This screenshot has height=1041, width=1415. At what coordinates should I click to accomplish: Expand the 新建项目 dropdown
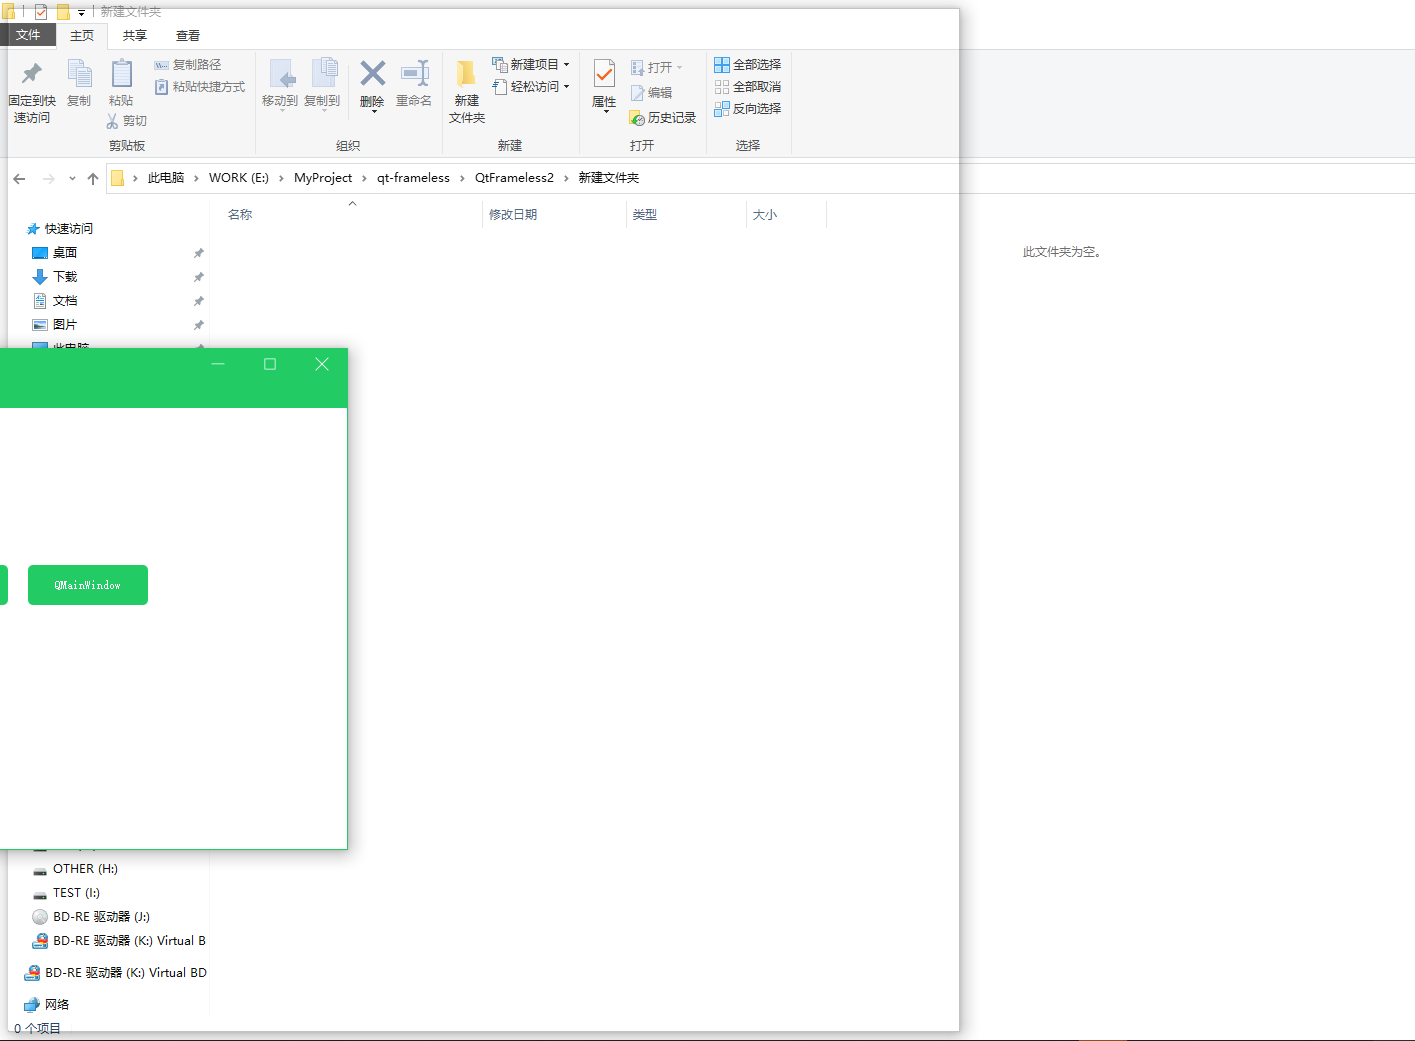click(565, 64)
